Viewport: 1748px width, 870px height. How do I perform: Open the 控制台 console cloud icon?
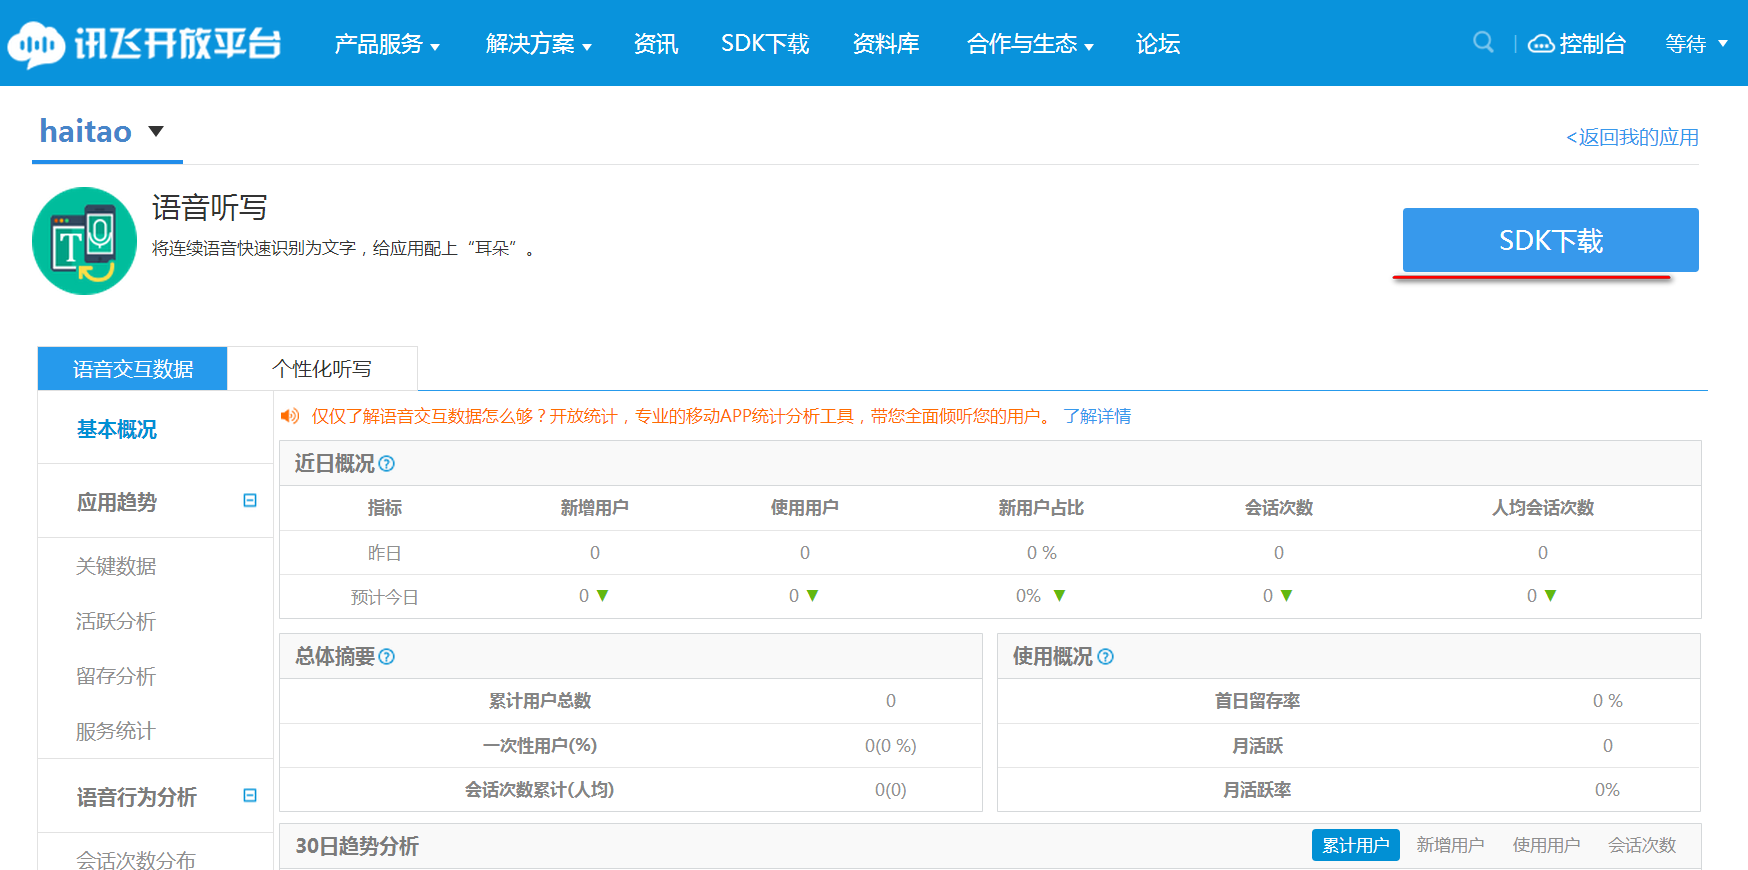point(1541,44)
